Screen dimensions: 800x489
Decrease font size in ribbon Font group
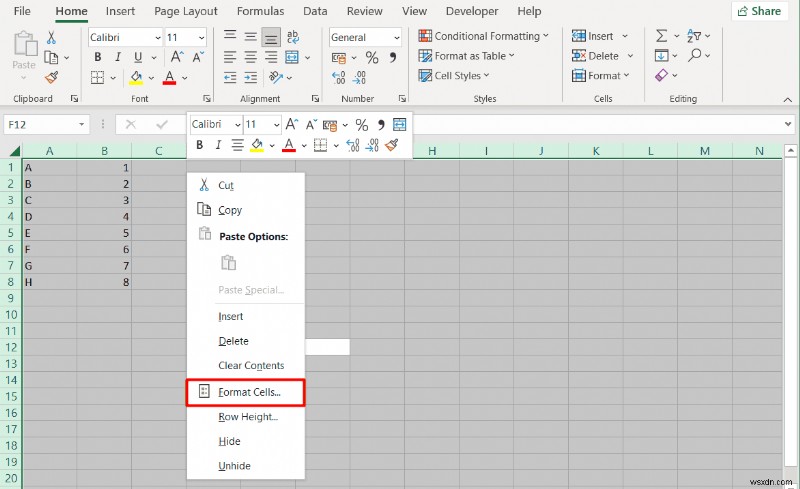[198, 57]
